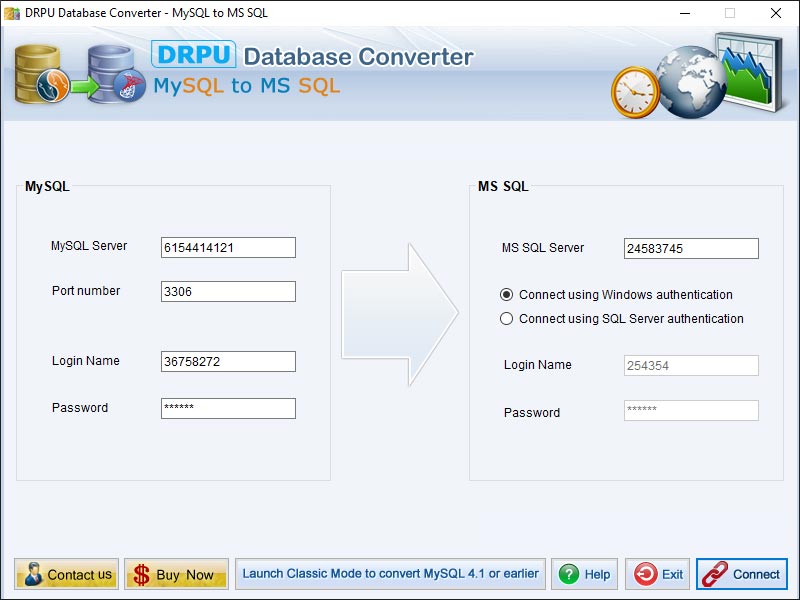Click the chain link icon on Connect
Screen dimensions: 800x600
tap(713, 574)
